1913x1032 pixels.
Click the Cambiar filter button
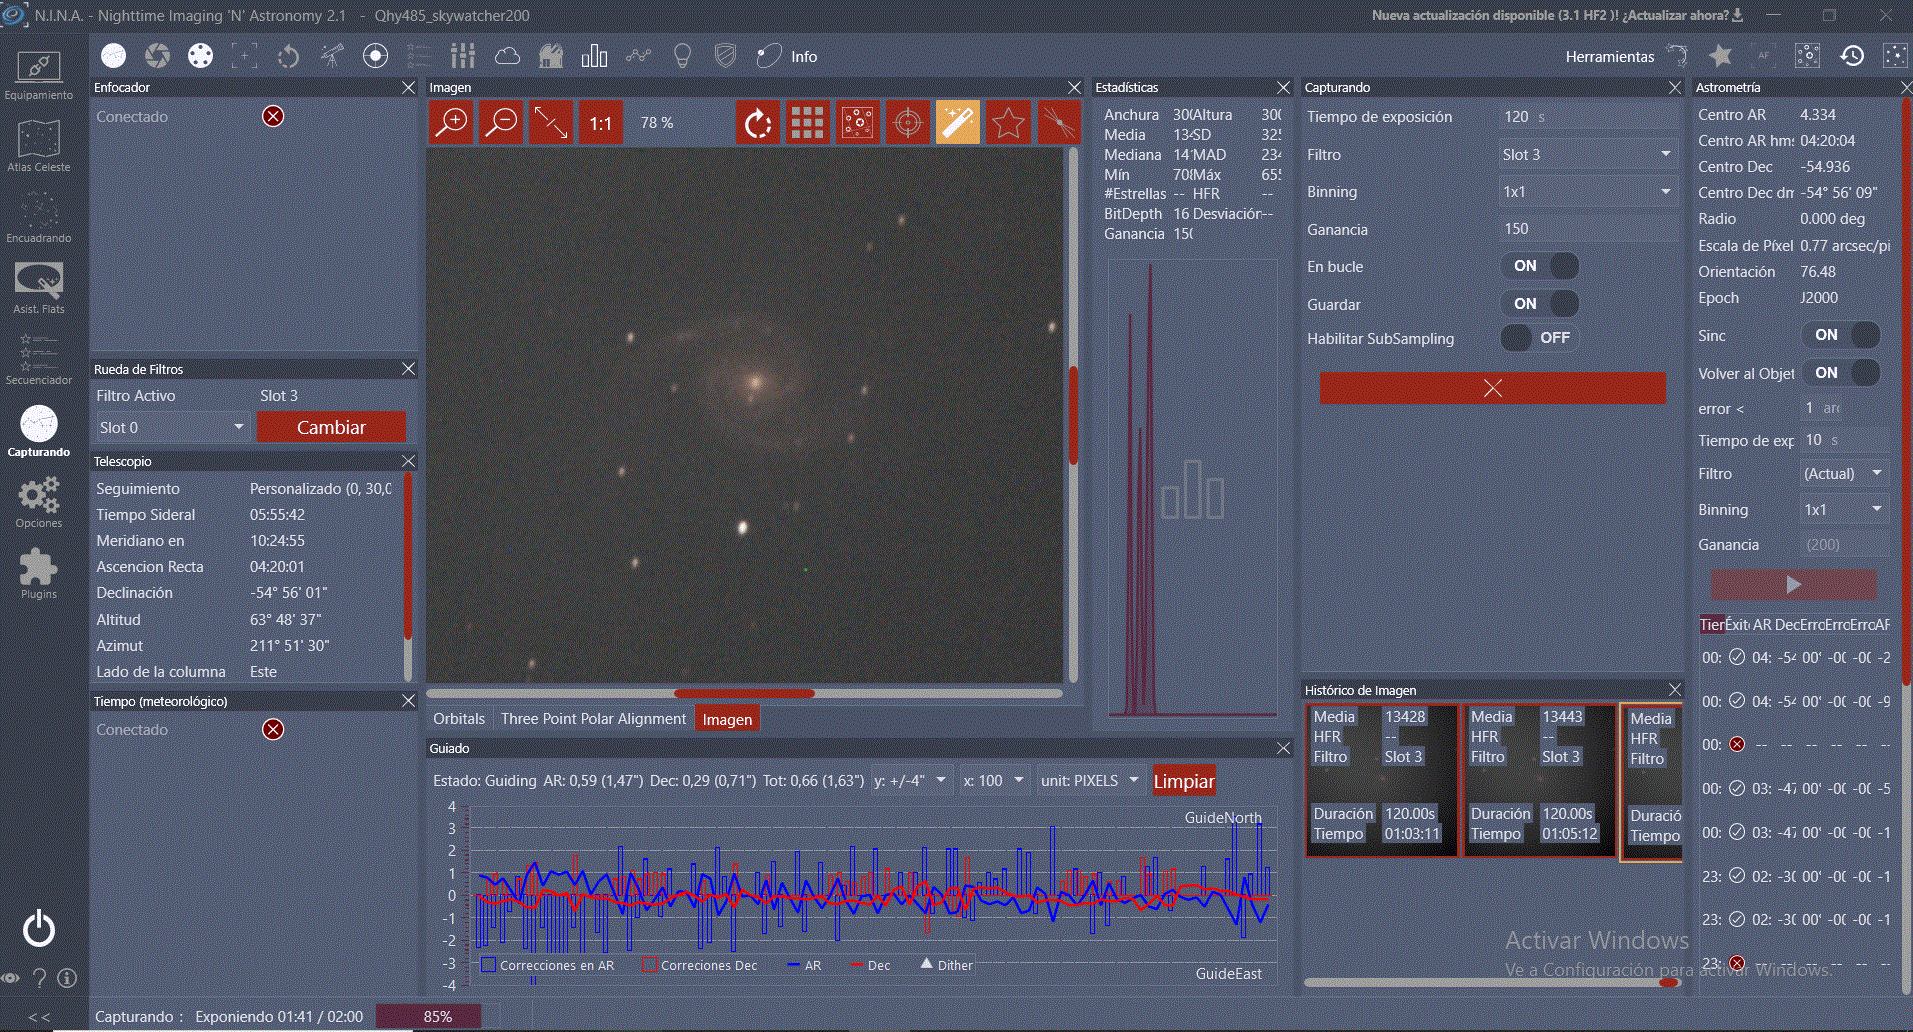331,427
